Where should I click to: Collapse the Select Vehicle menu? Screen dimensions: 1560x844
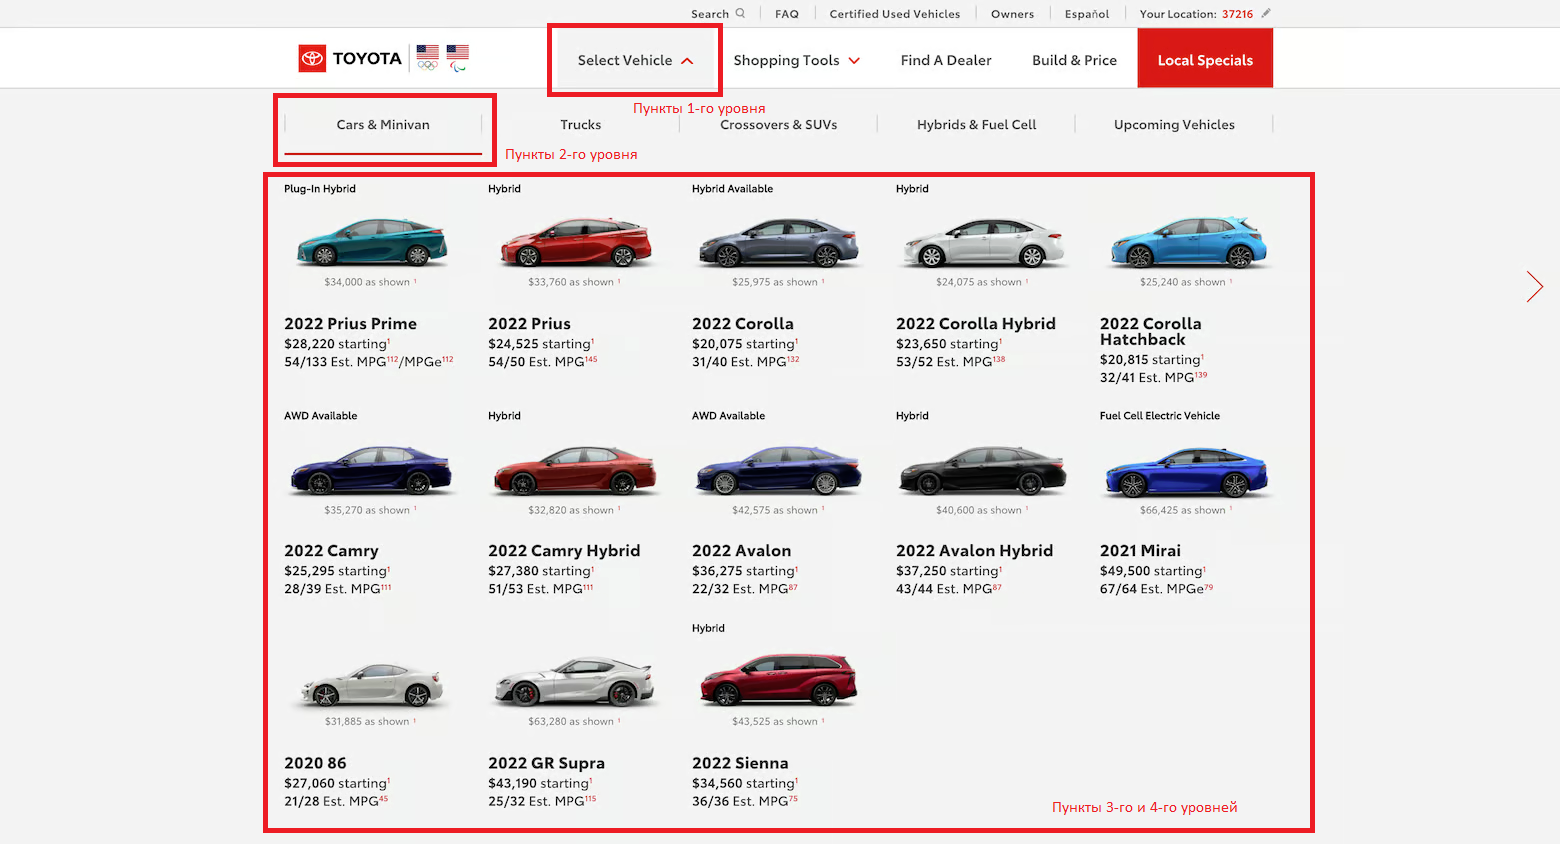[635, 60]
